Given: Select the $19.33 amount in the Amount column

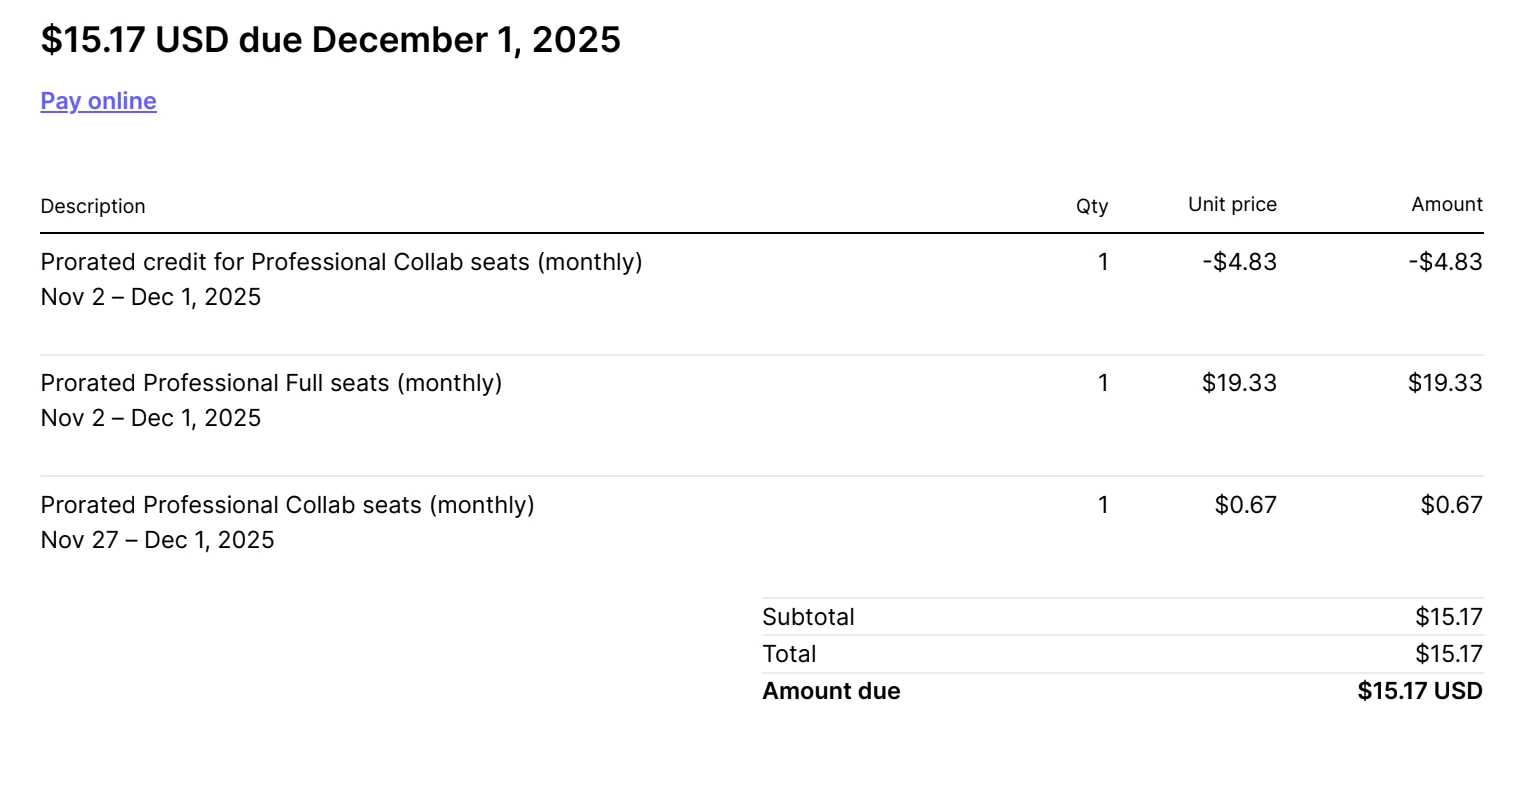Looking at the screenshot, I should 1445,383.
